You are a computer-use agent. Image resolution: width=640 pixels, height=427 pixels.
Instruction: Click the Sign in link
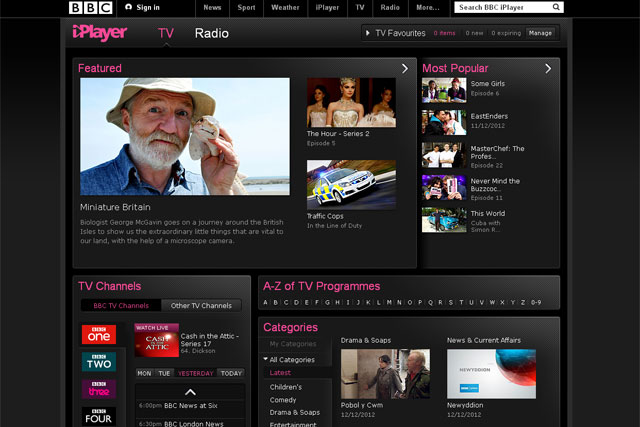click(148, 7)
